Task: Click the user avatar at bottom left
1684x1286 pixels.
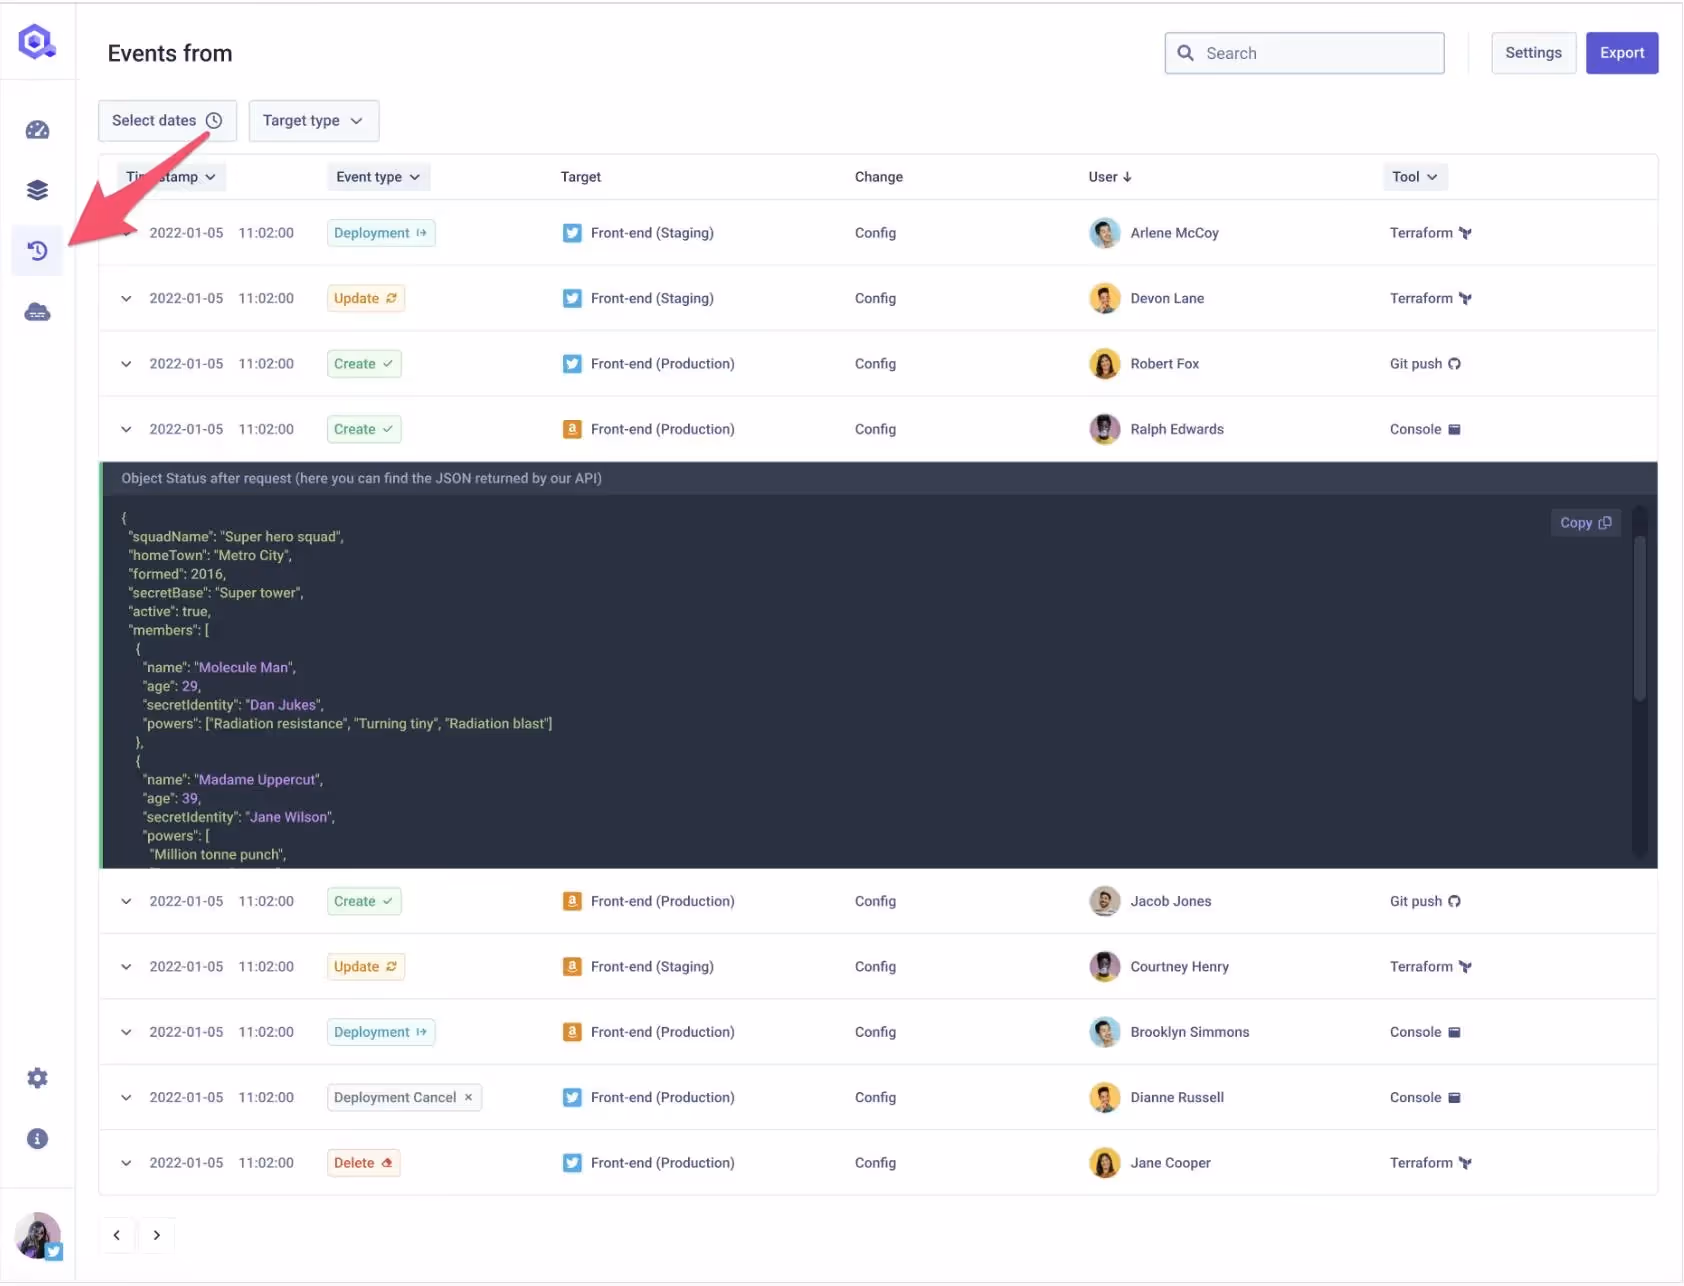Action: [37, 1235]
